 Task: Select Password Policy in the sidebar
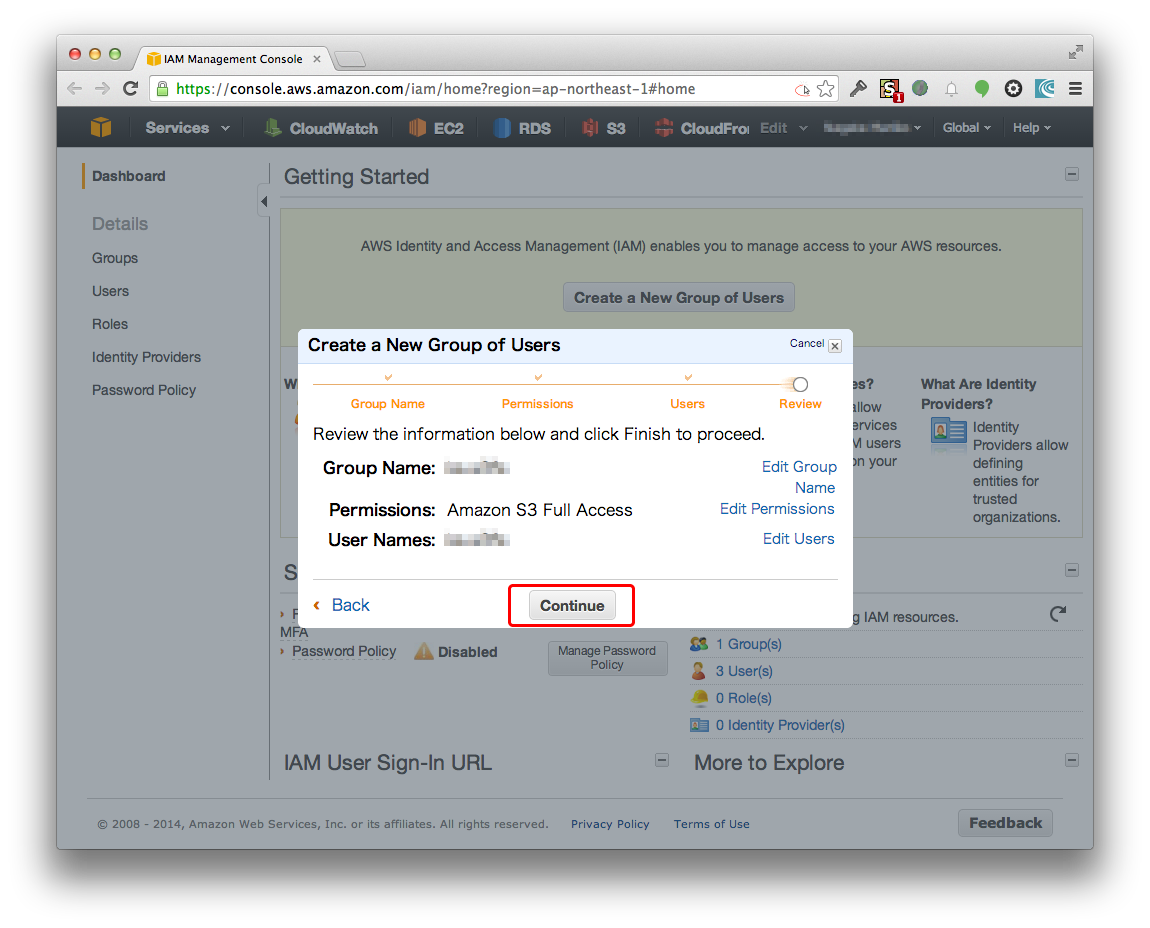(144, 390)
